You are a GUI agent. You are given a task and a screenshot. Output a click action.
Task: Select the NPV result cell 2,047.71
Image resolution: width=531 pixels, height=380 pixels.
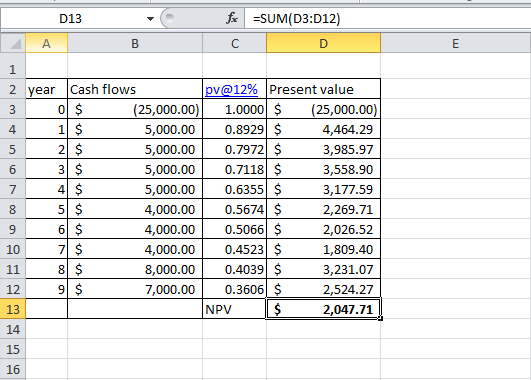pos(323,309)
